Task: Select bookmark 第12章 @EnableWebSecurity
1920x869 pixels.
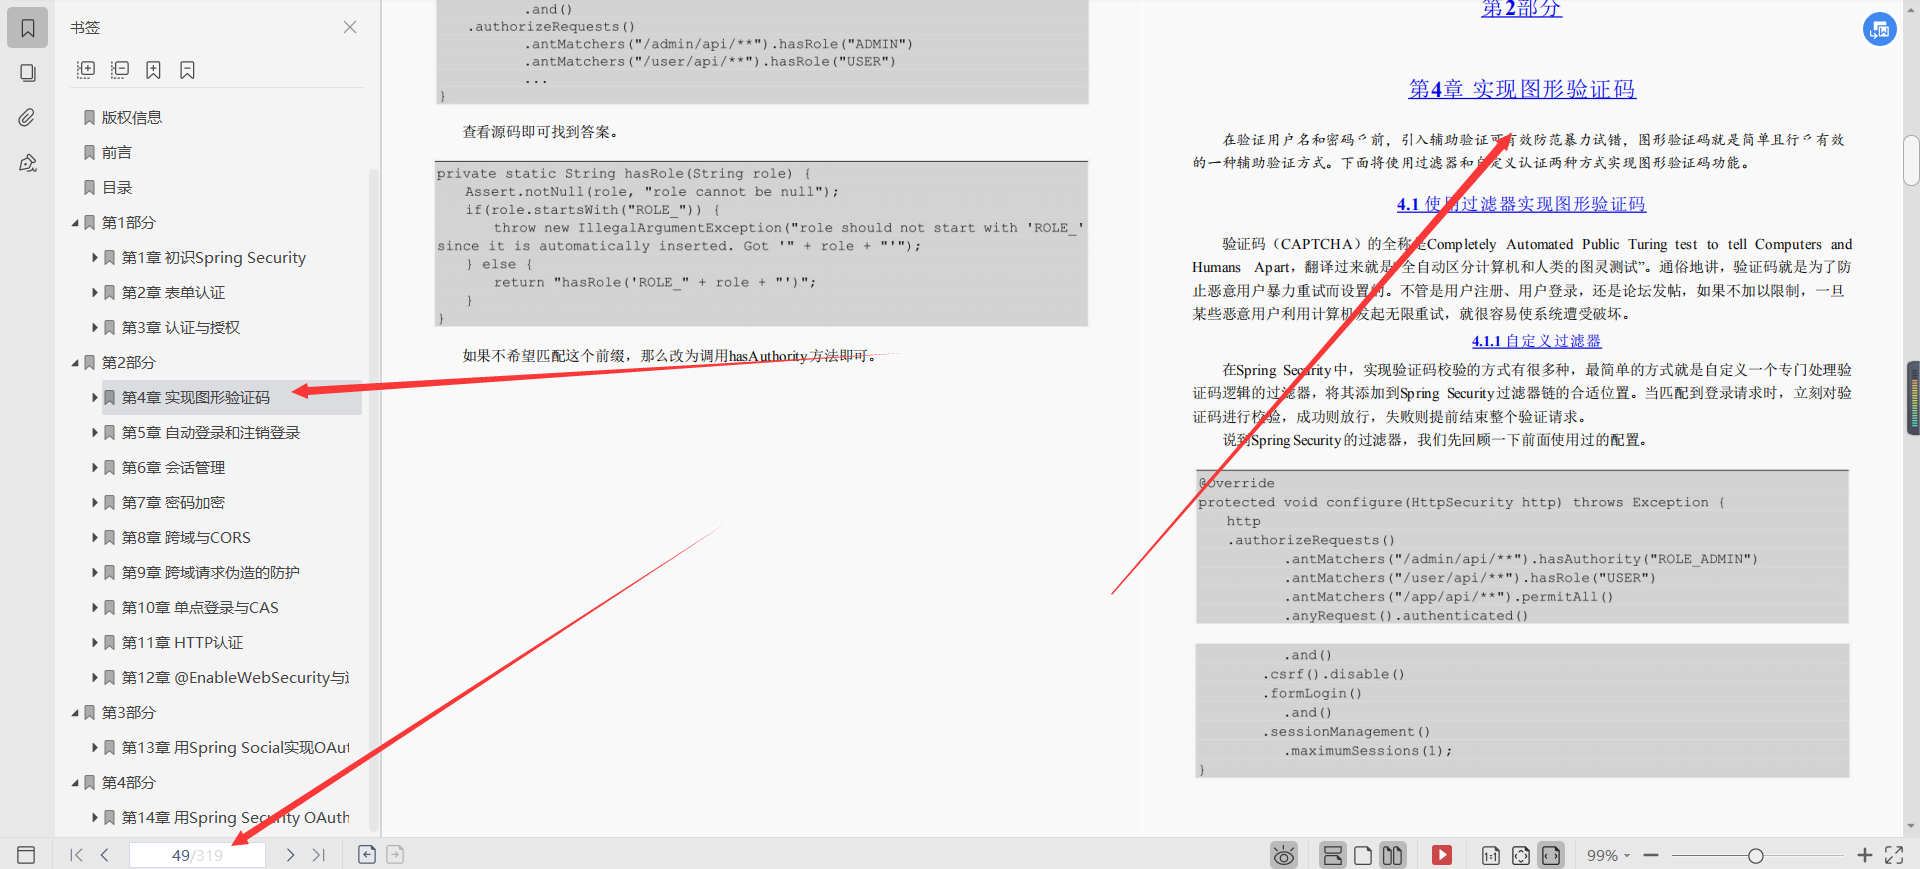Action: (x=235, y=678)
